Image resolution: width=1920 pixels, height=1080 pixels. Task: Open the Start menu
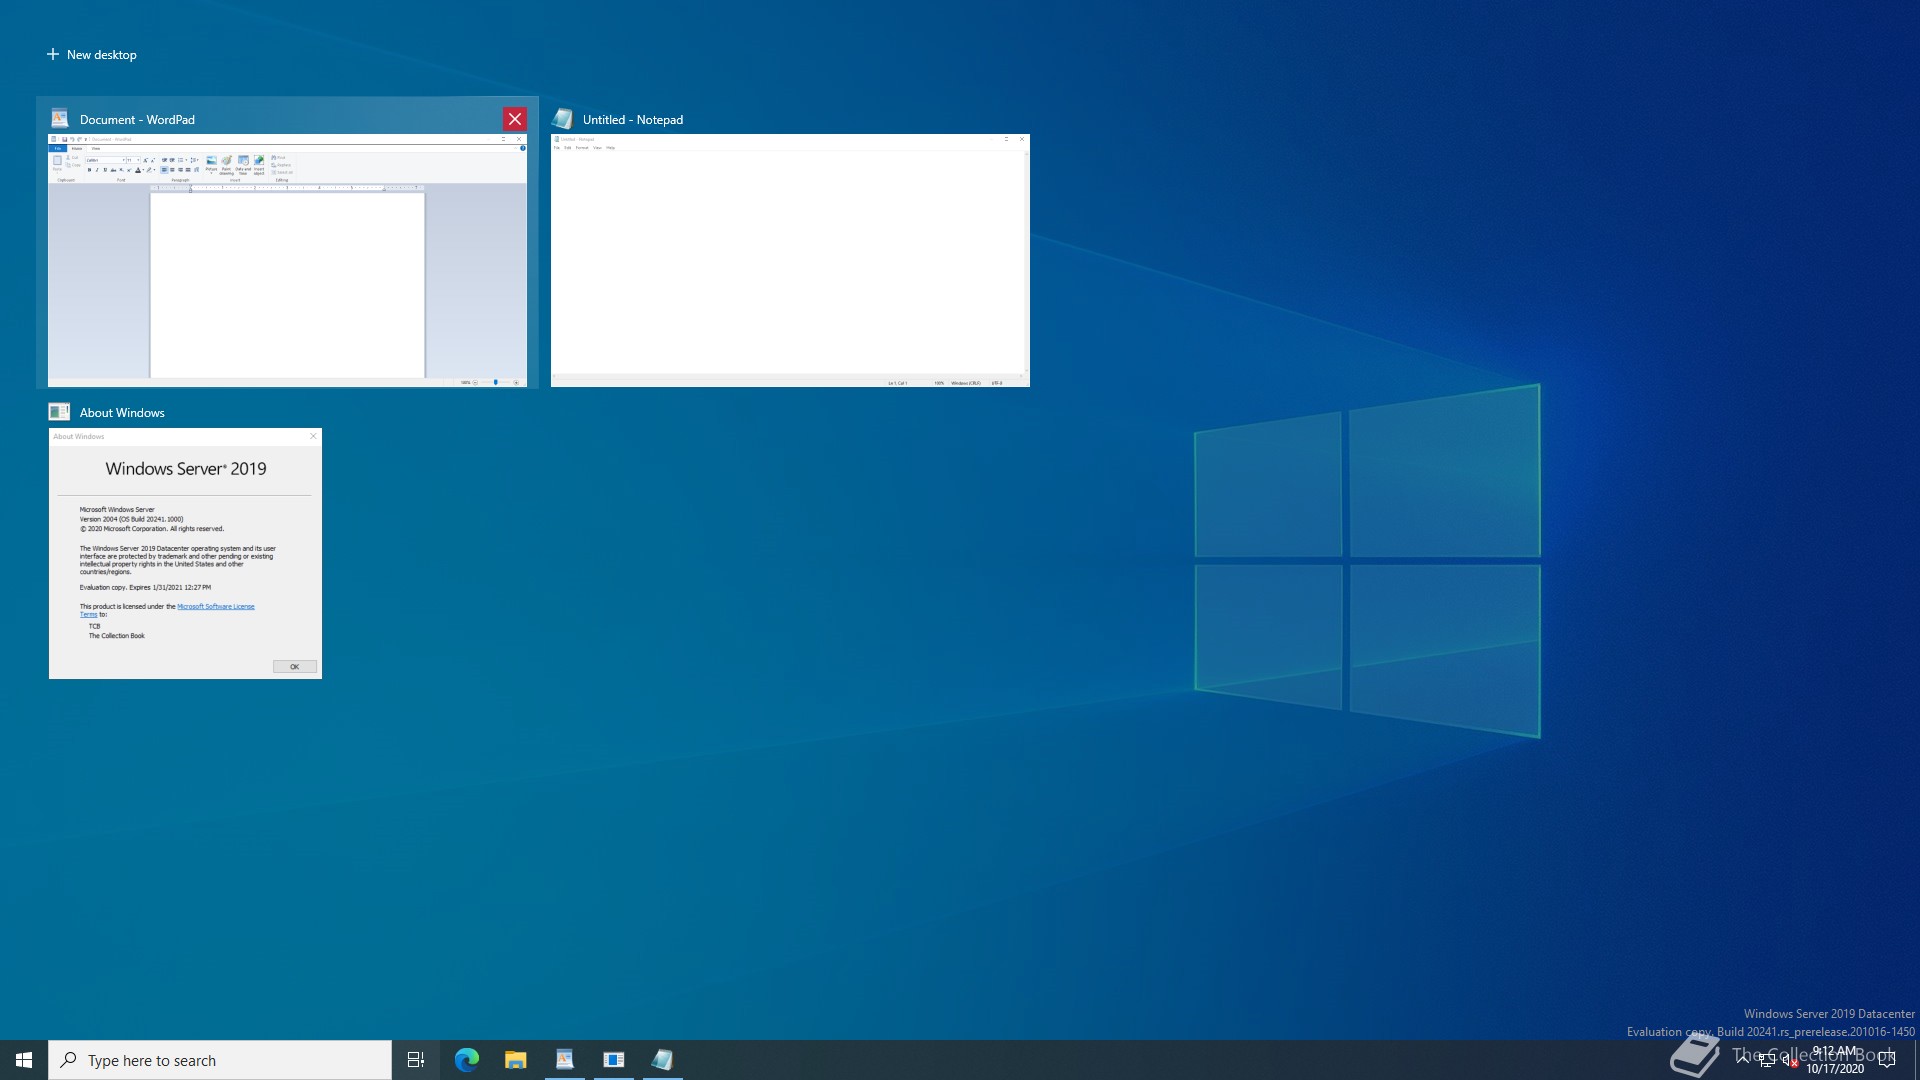24,1060
